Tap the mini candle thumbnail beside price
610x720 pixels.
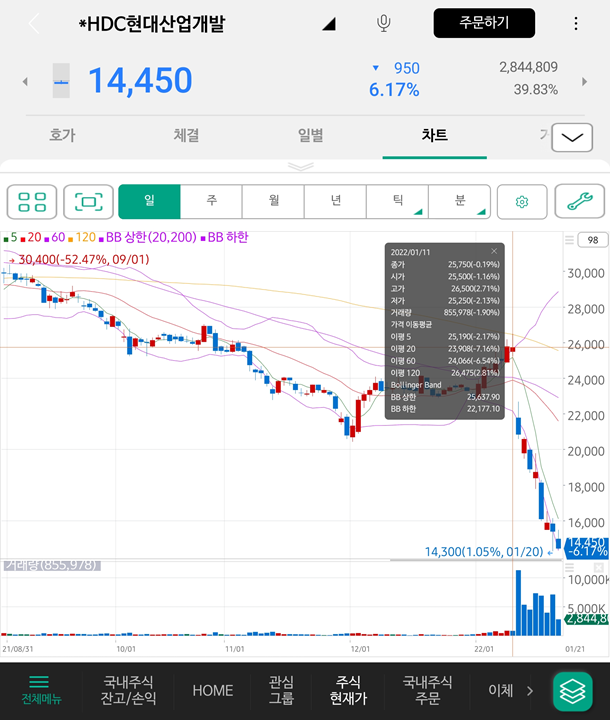[61, 81]
